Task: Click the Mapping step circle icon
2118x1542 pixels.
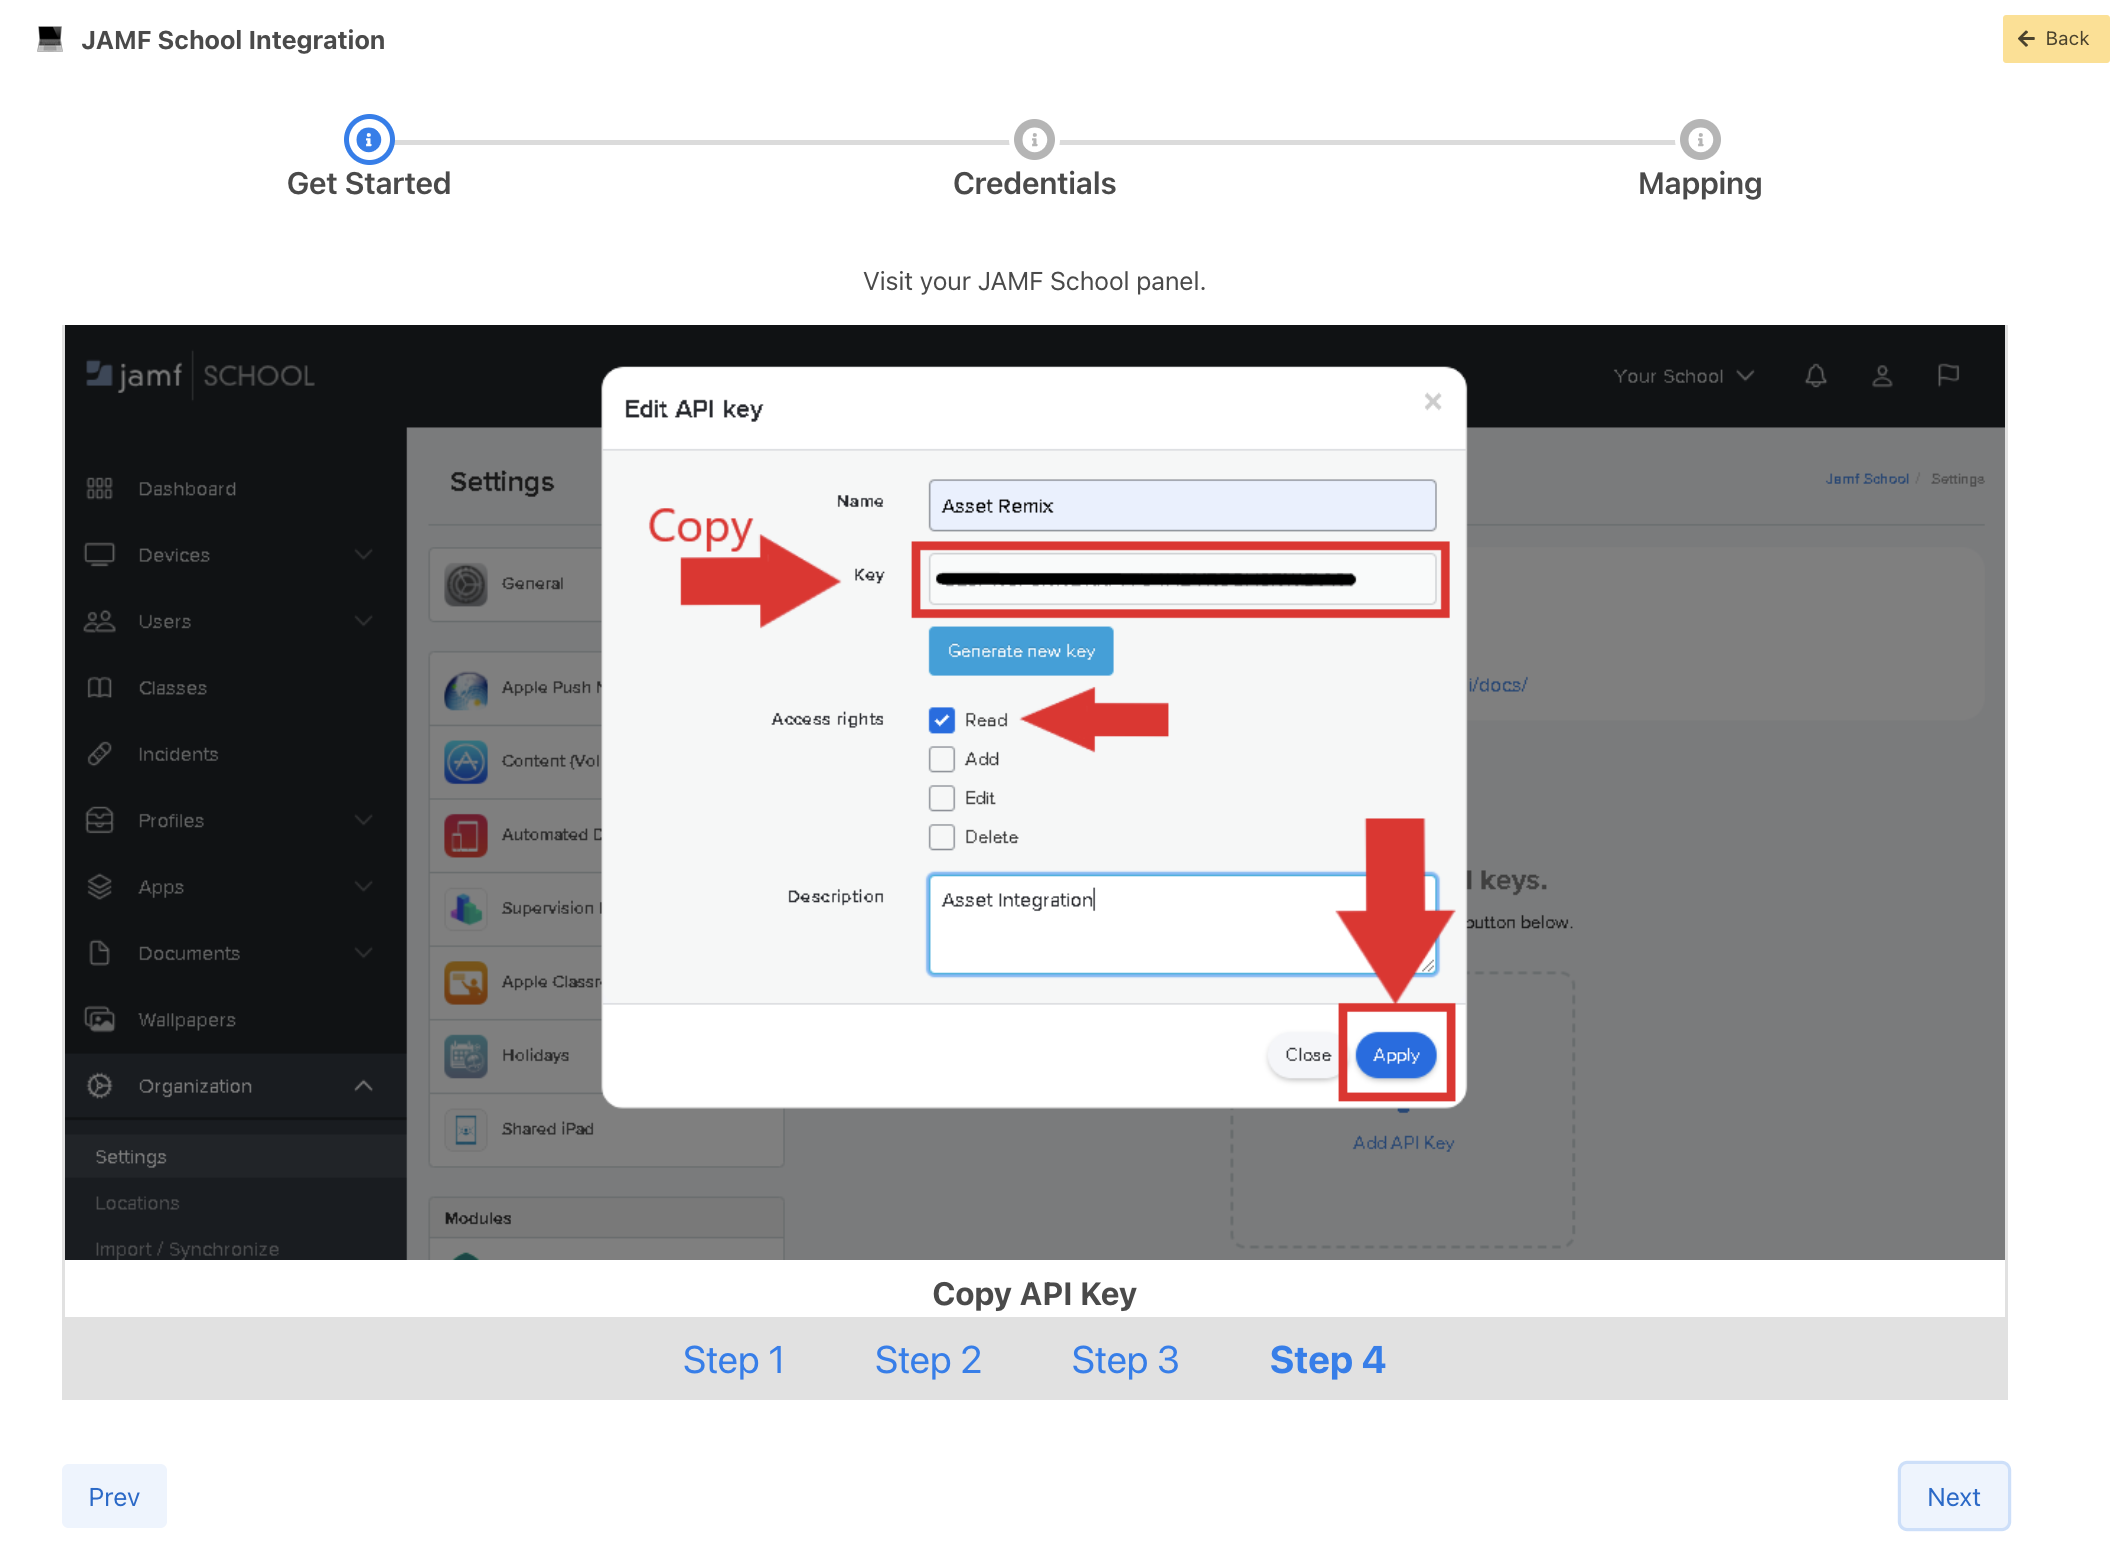Action: (1699, 140)
